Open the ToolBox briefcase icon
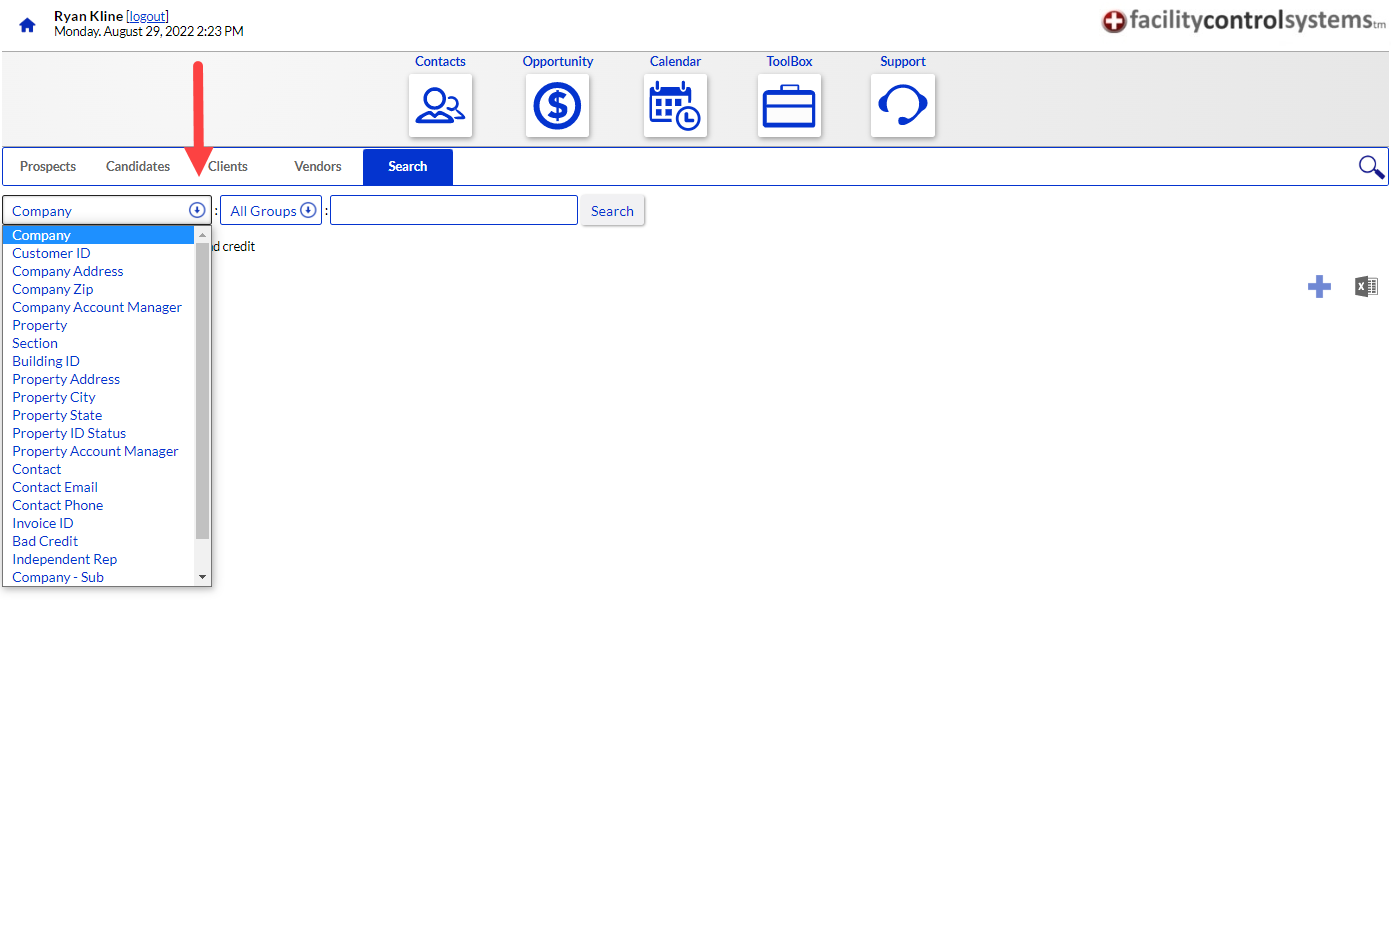The height and width of the screenshot is (933, 1391). pyautogui.click(x=789, y=105)
